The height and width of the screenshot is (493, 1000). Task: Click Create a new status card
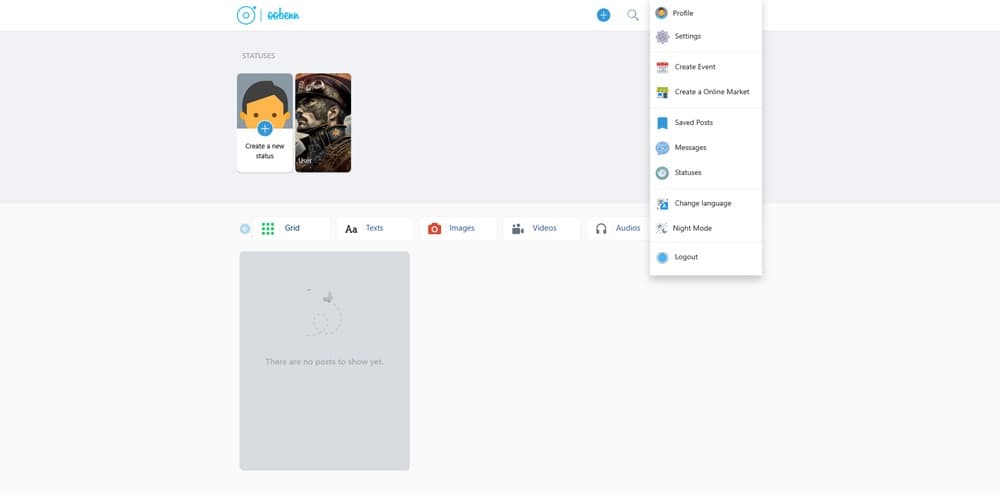(265, 122)
